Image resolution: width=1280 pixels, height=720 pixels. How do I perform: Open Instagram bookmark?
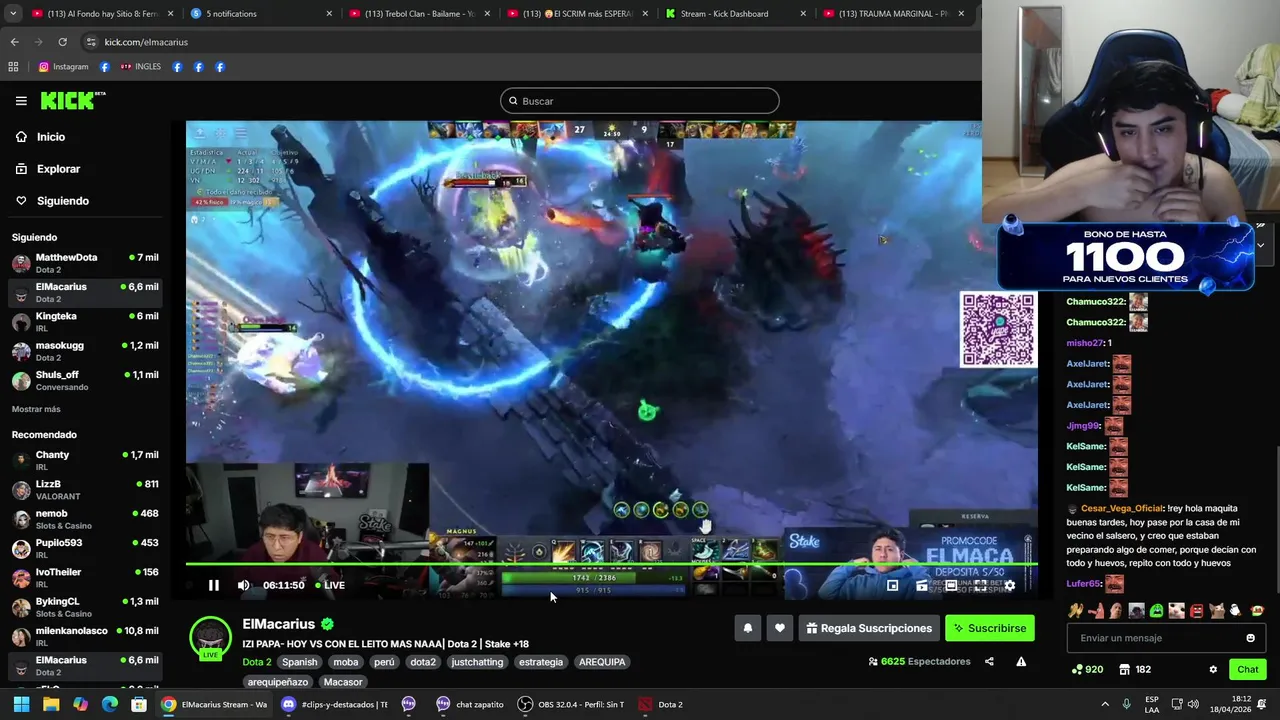coord(63,67)
